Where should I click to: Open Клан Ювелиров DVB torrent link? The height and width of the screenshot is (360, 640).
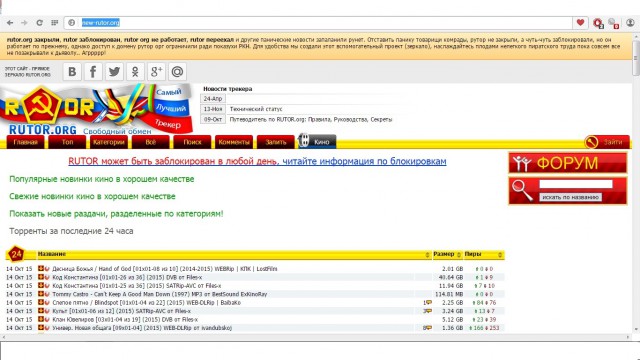point(125,320)
